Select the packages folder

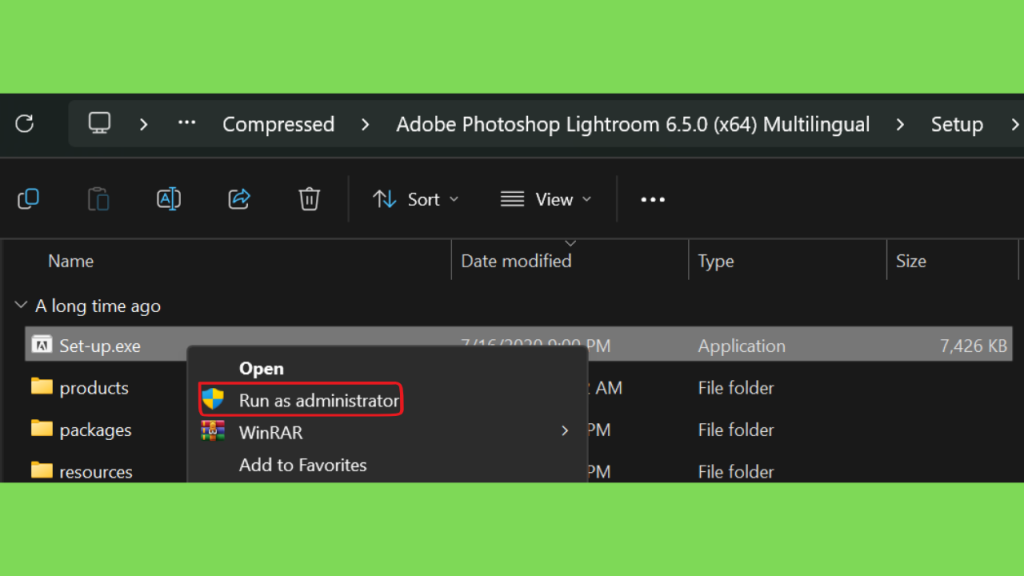point(95,430)
